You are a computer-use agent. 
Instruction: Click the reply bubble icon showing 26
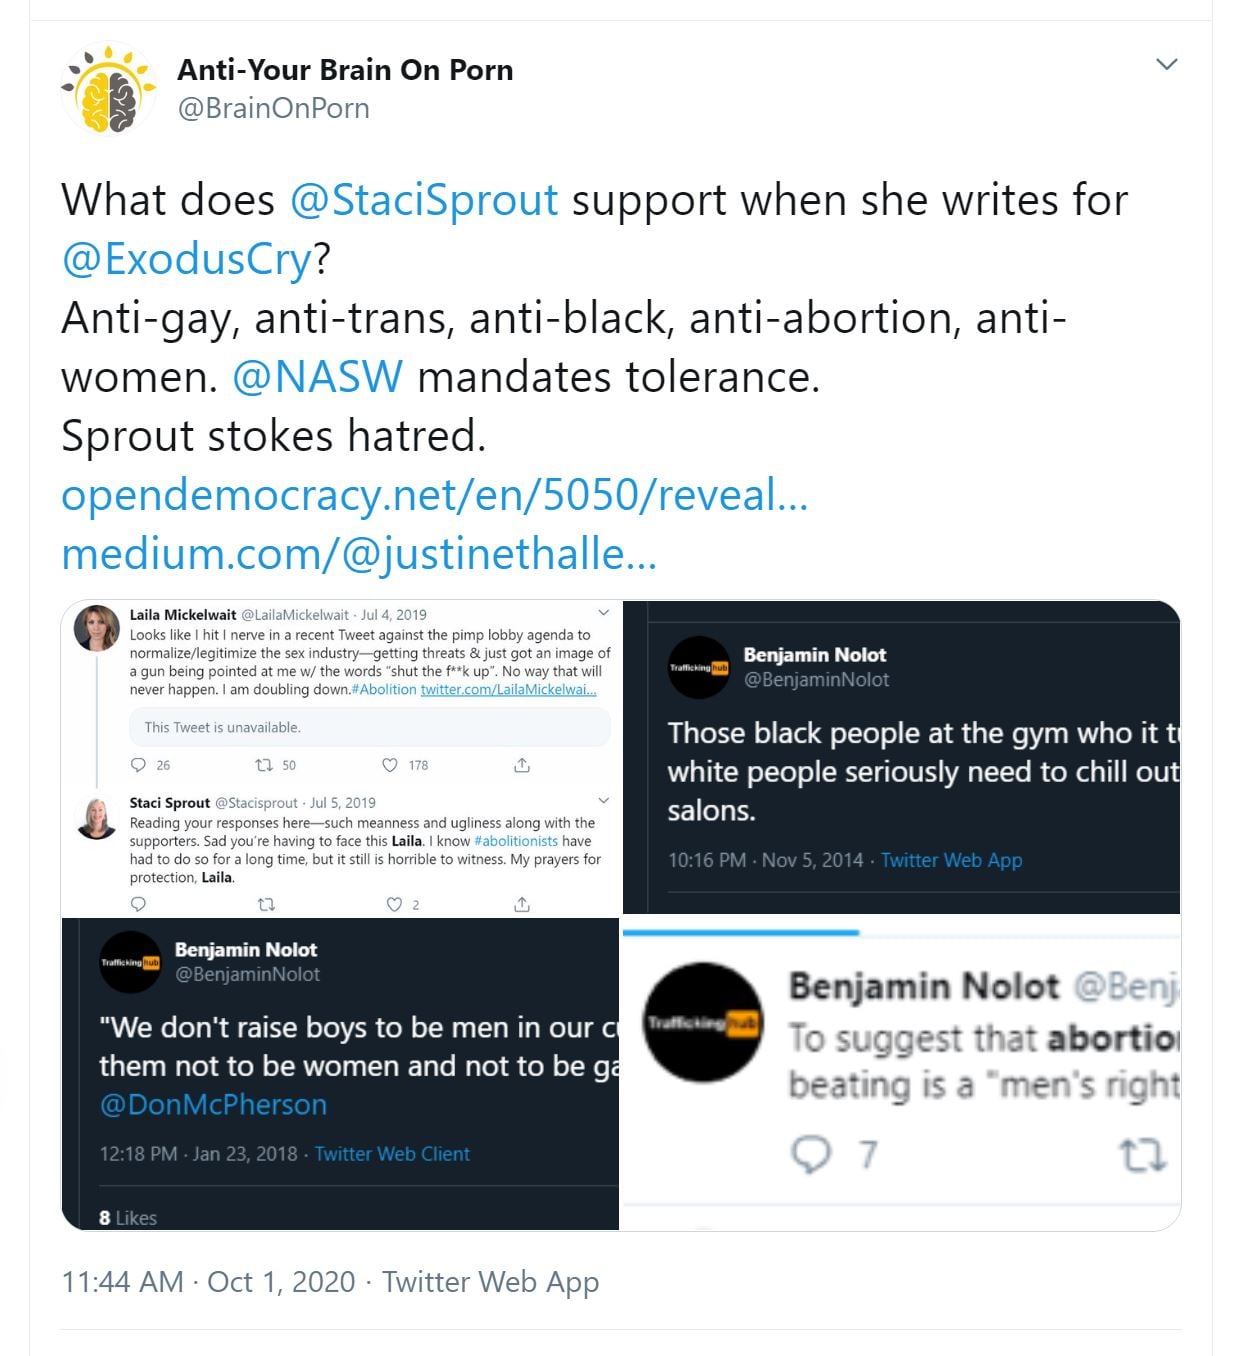(x=139, y=765)
